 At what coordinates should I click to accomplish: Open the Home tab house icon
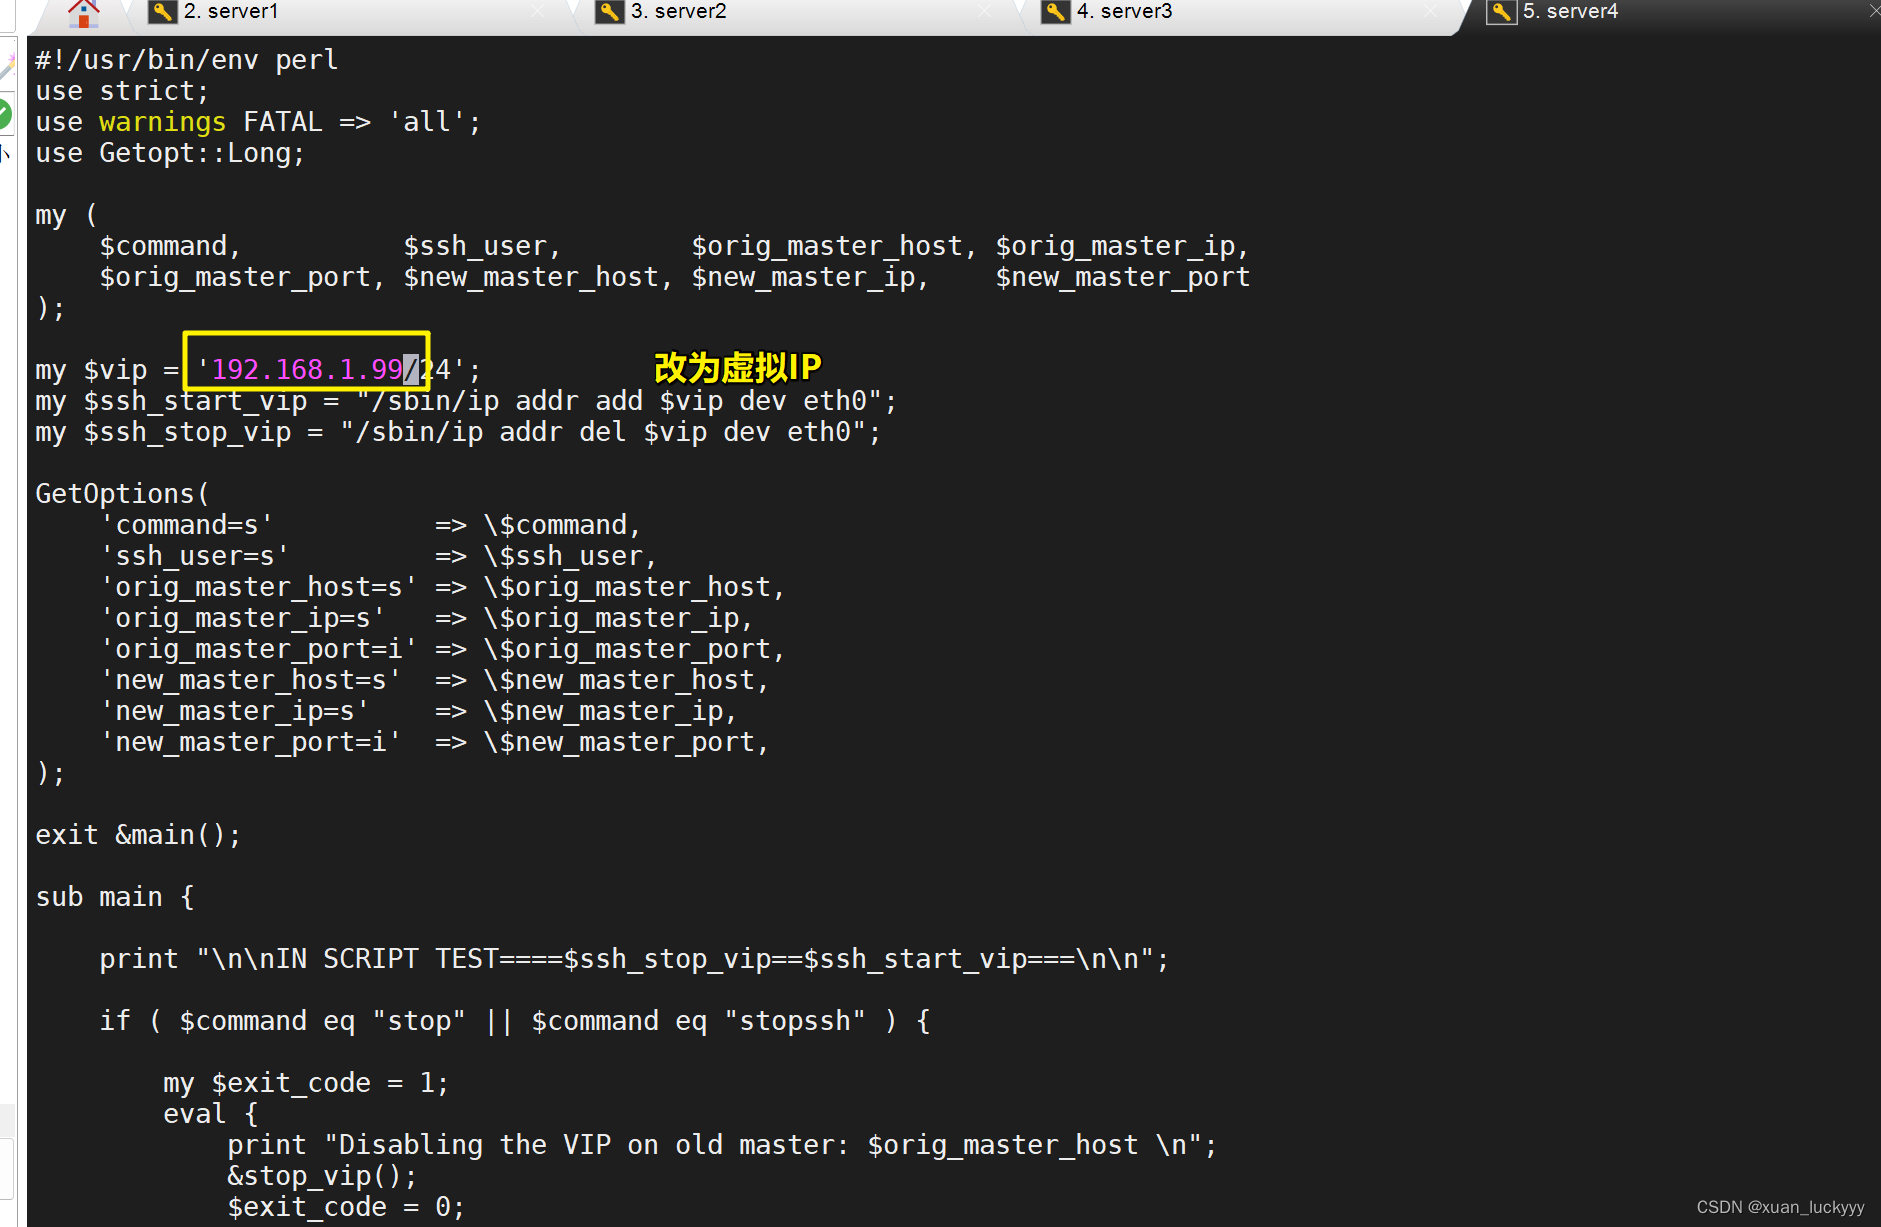pyautogui.click(x=84, y=12)
